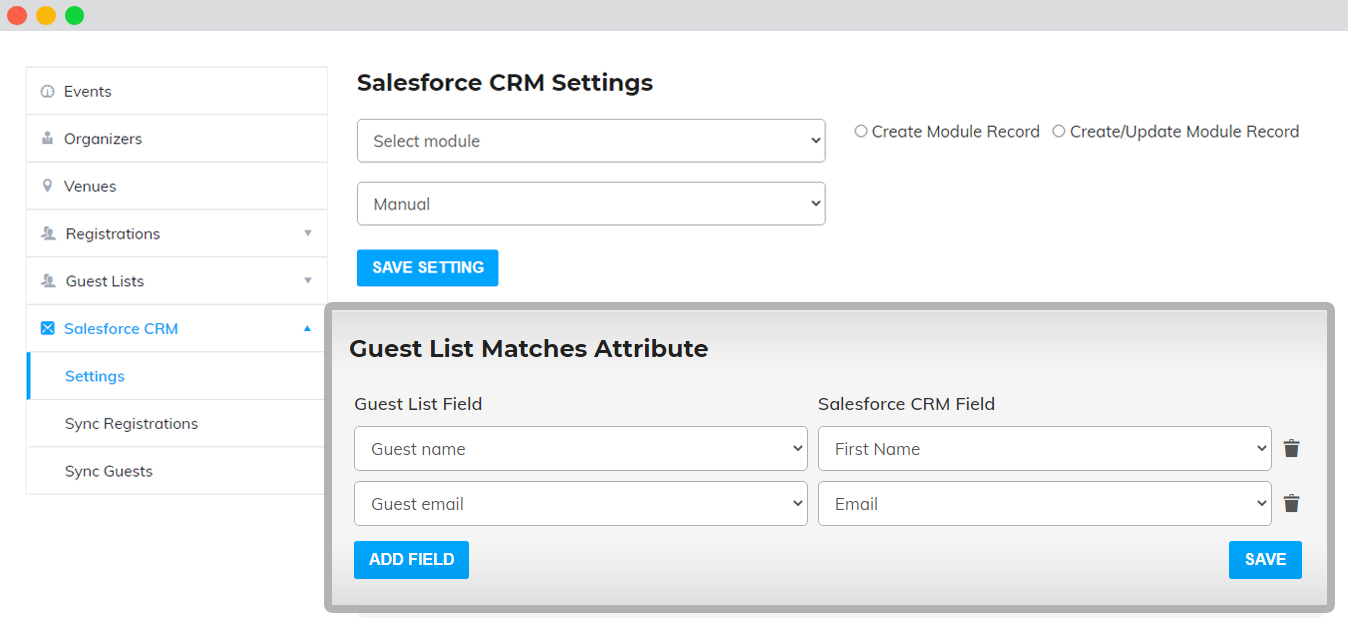Click the Salesforce CRM sidebar icon

point(47,328)
